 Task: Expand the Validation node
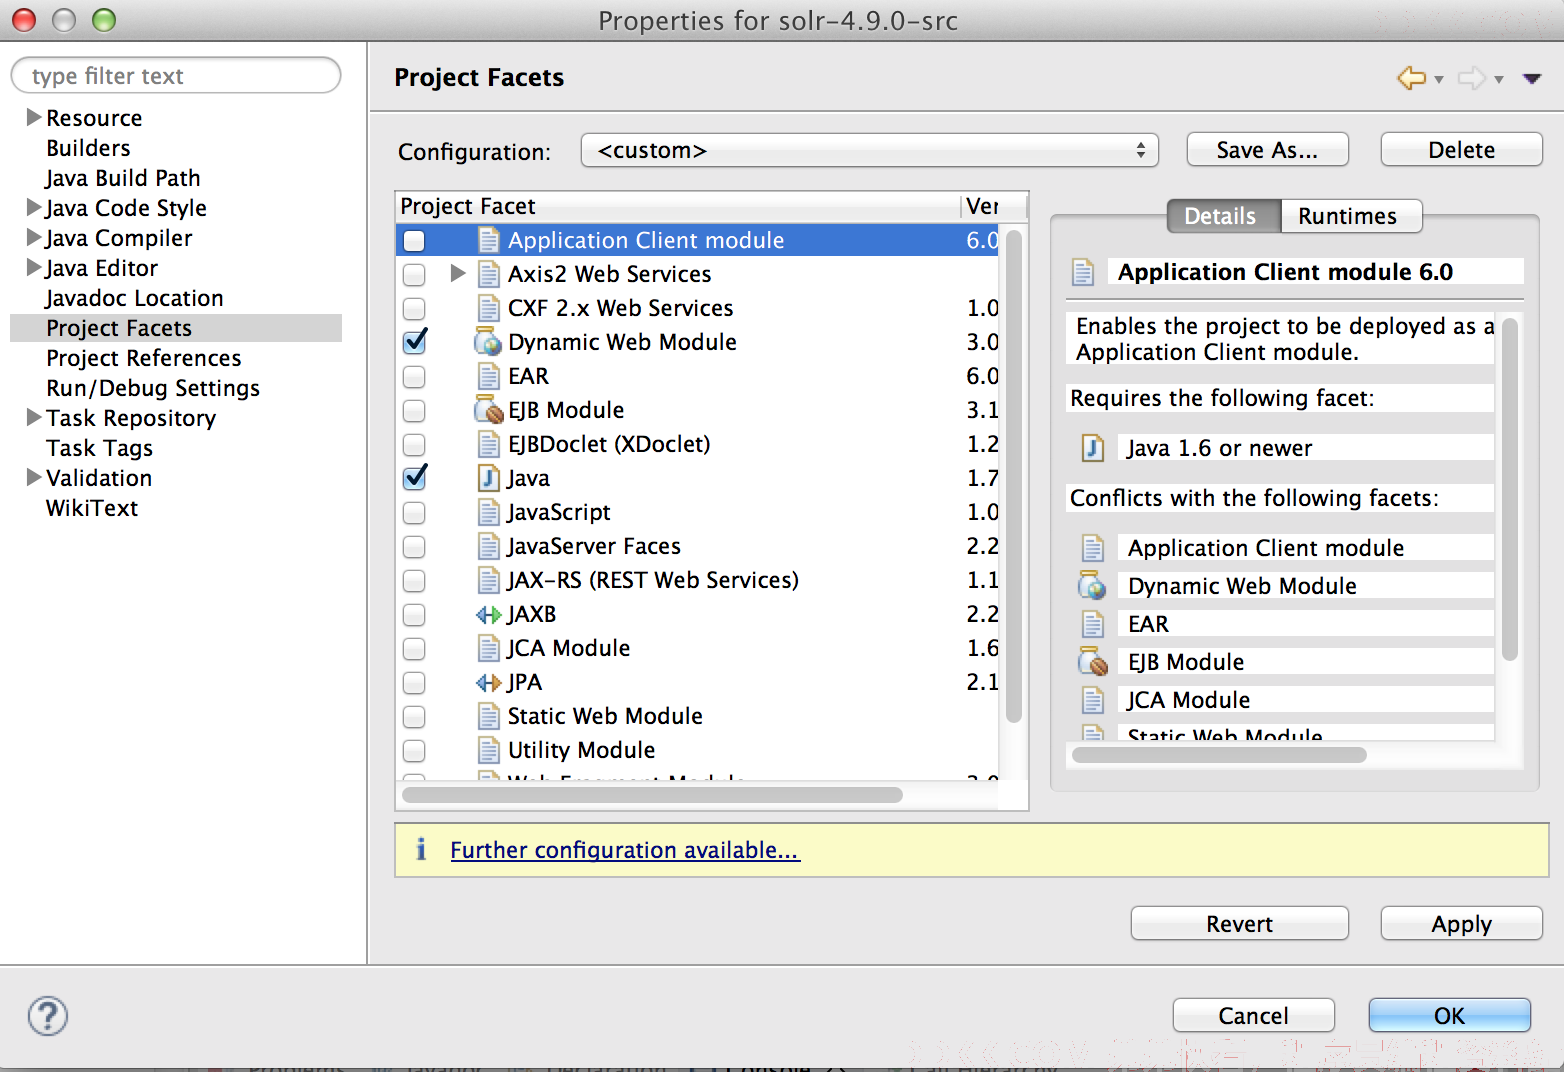pyautogui.click(x=34, y=477)
